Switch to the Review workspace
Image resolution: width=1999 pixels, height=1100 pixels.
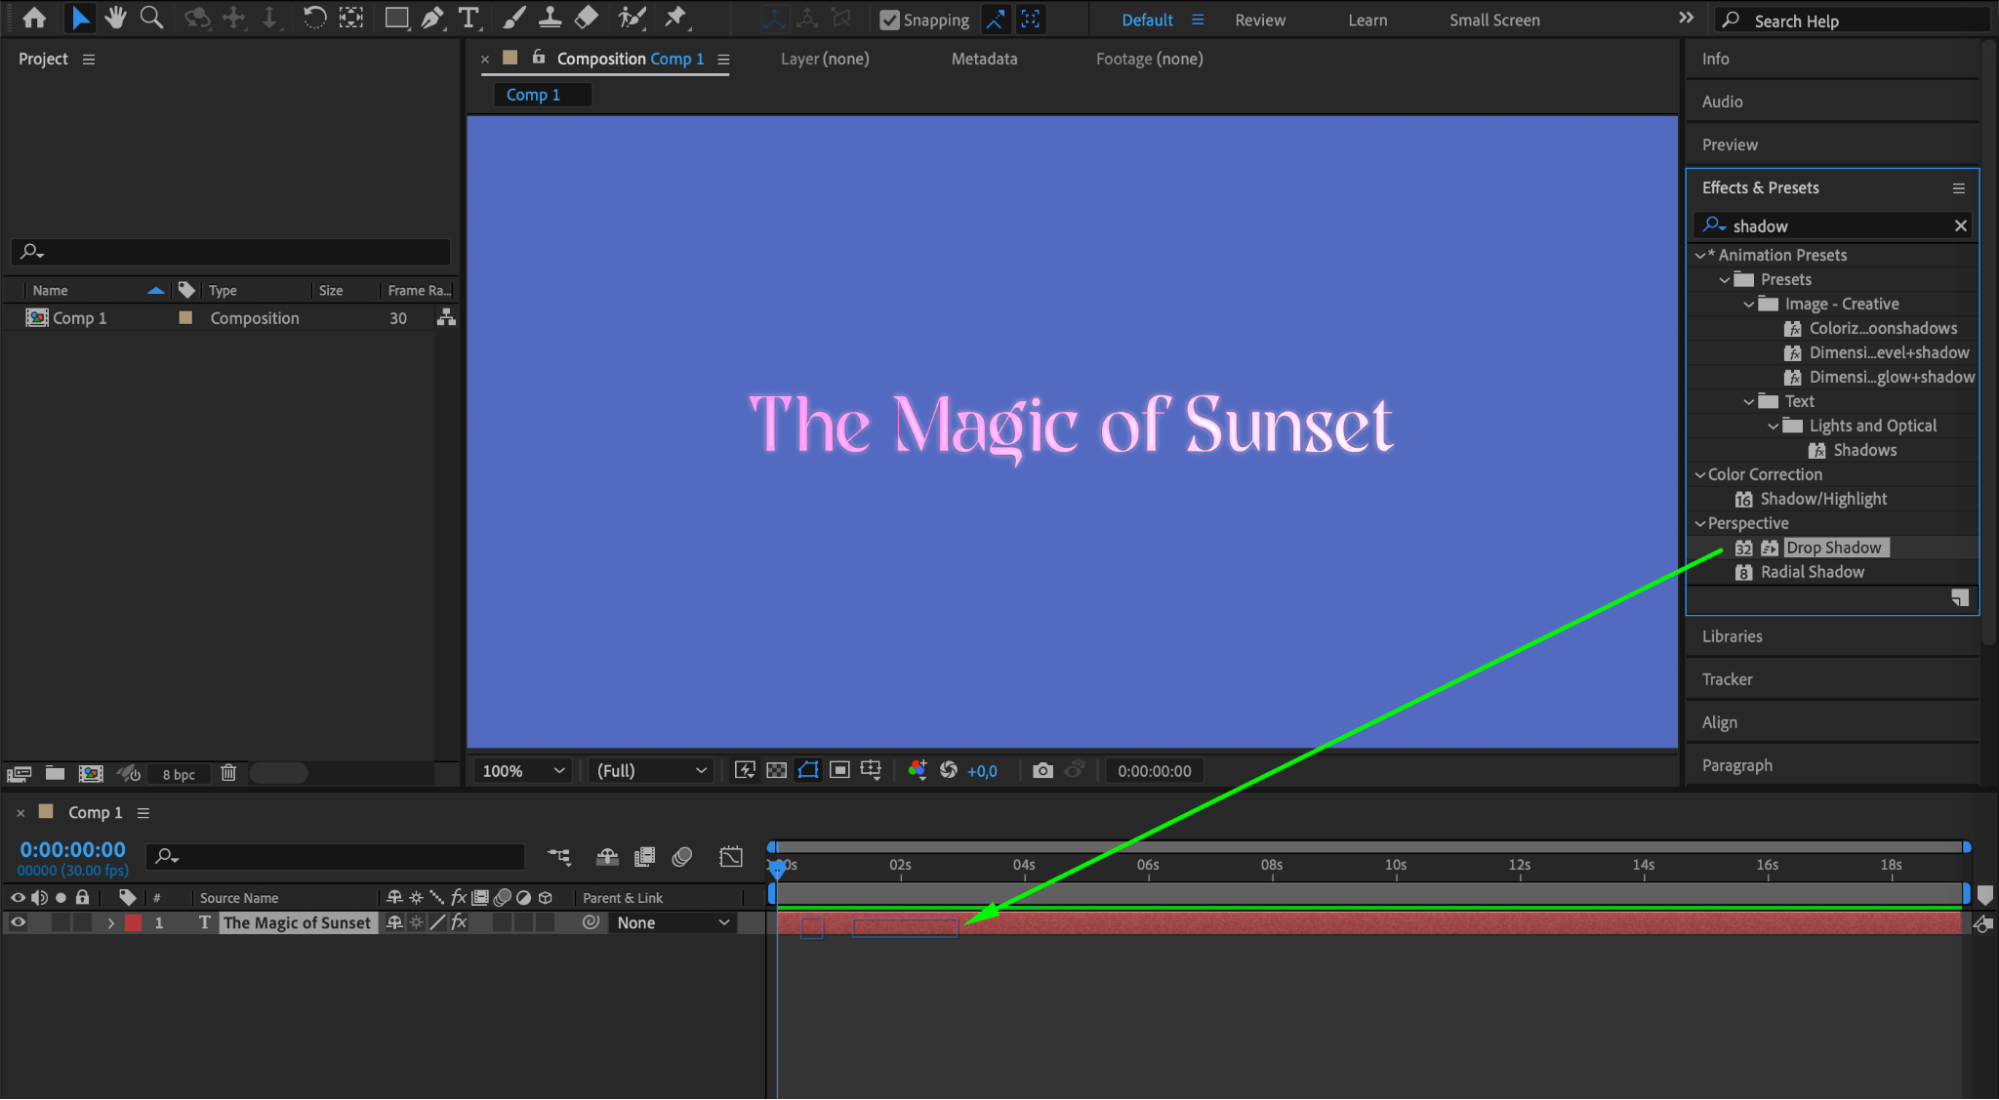(1259, 20)
